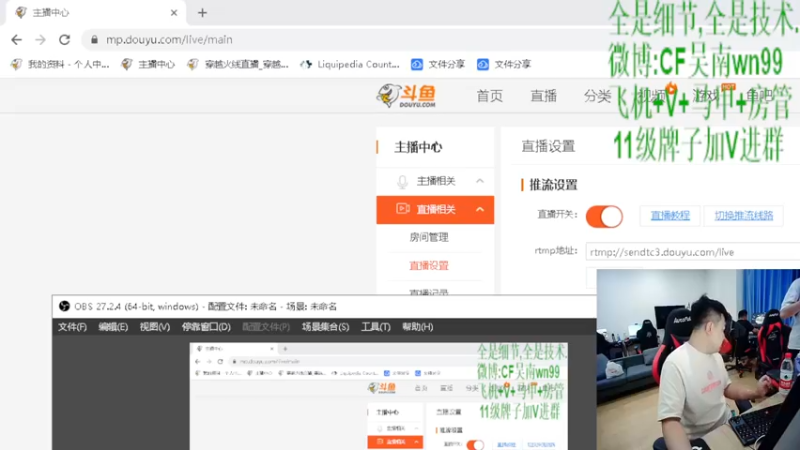
Task: Open the OBS 工具(T) menu
Action: click(376, 327)
